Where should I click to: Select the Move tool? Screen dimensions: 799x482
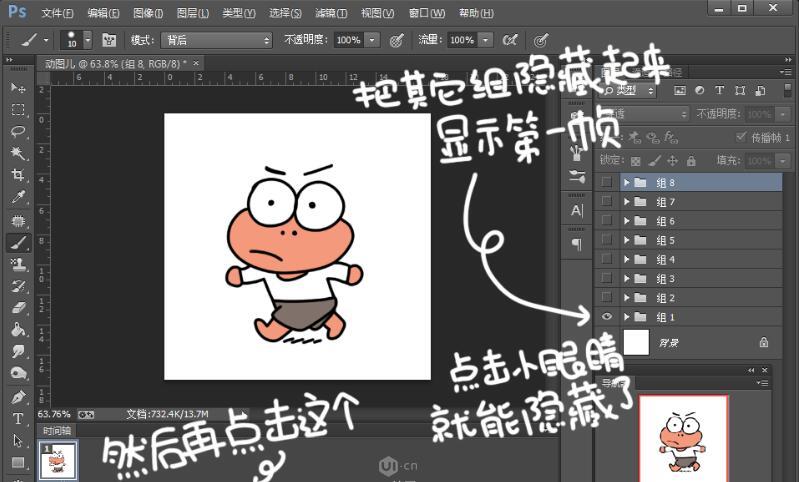[x=18, y=88]
